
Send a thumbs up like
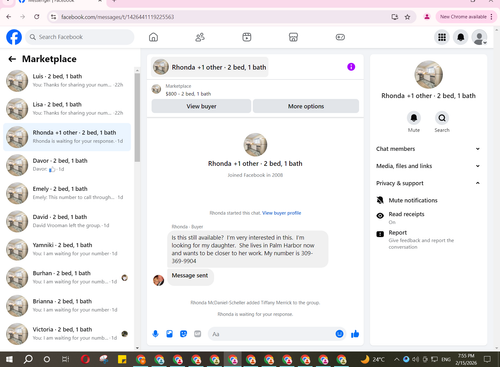[x=355, y=334]
